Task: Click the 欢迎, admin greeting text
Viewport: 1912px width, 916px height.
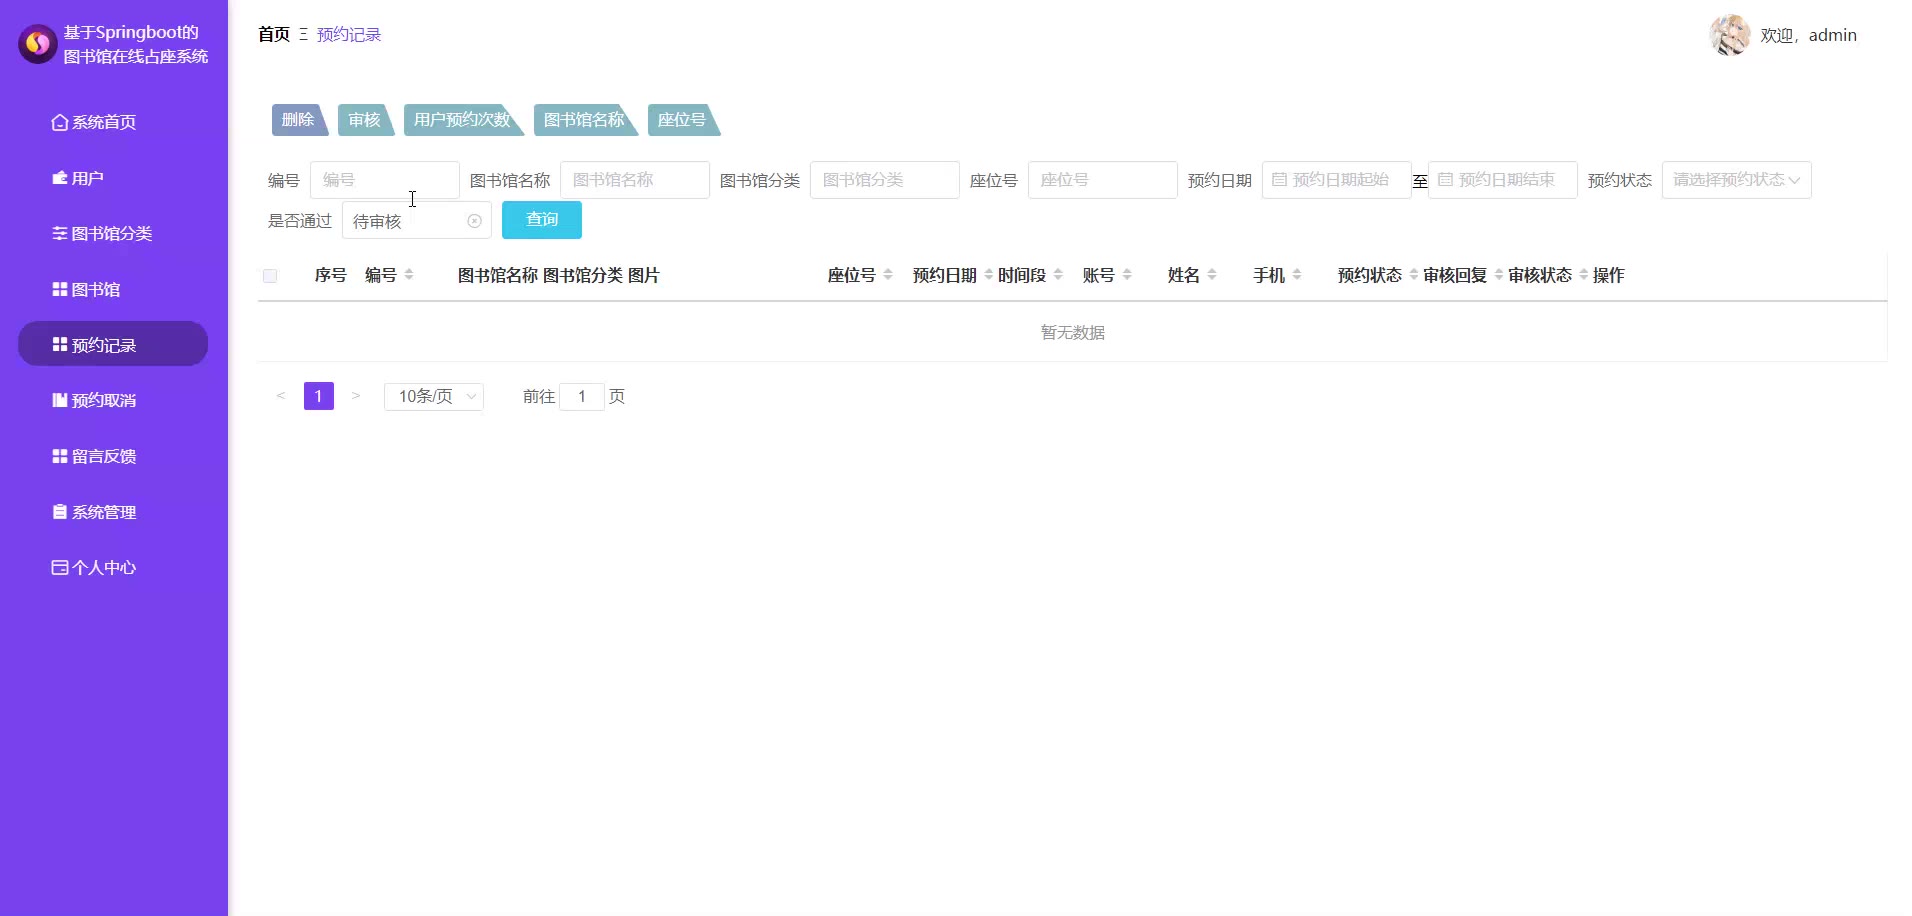Action: click(x=1808, y=35)
